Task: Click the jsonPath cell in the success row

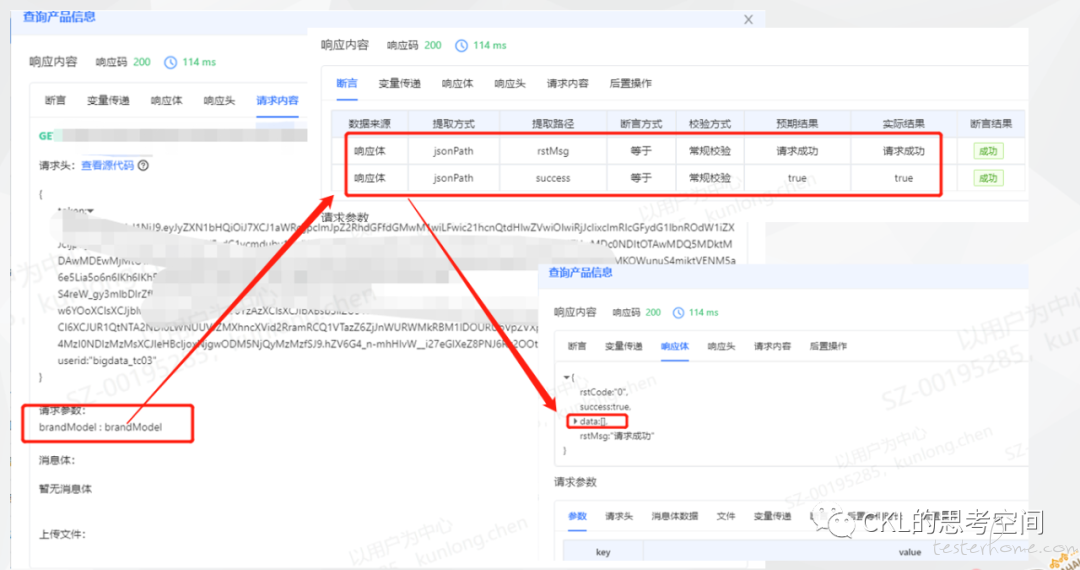Action: 453,178
